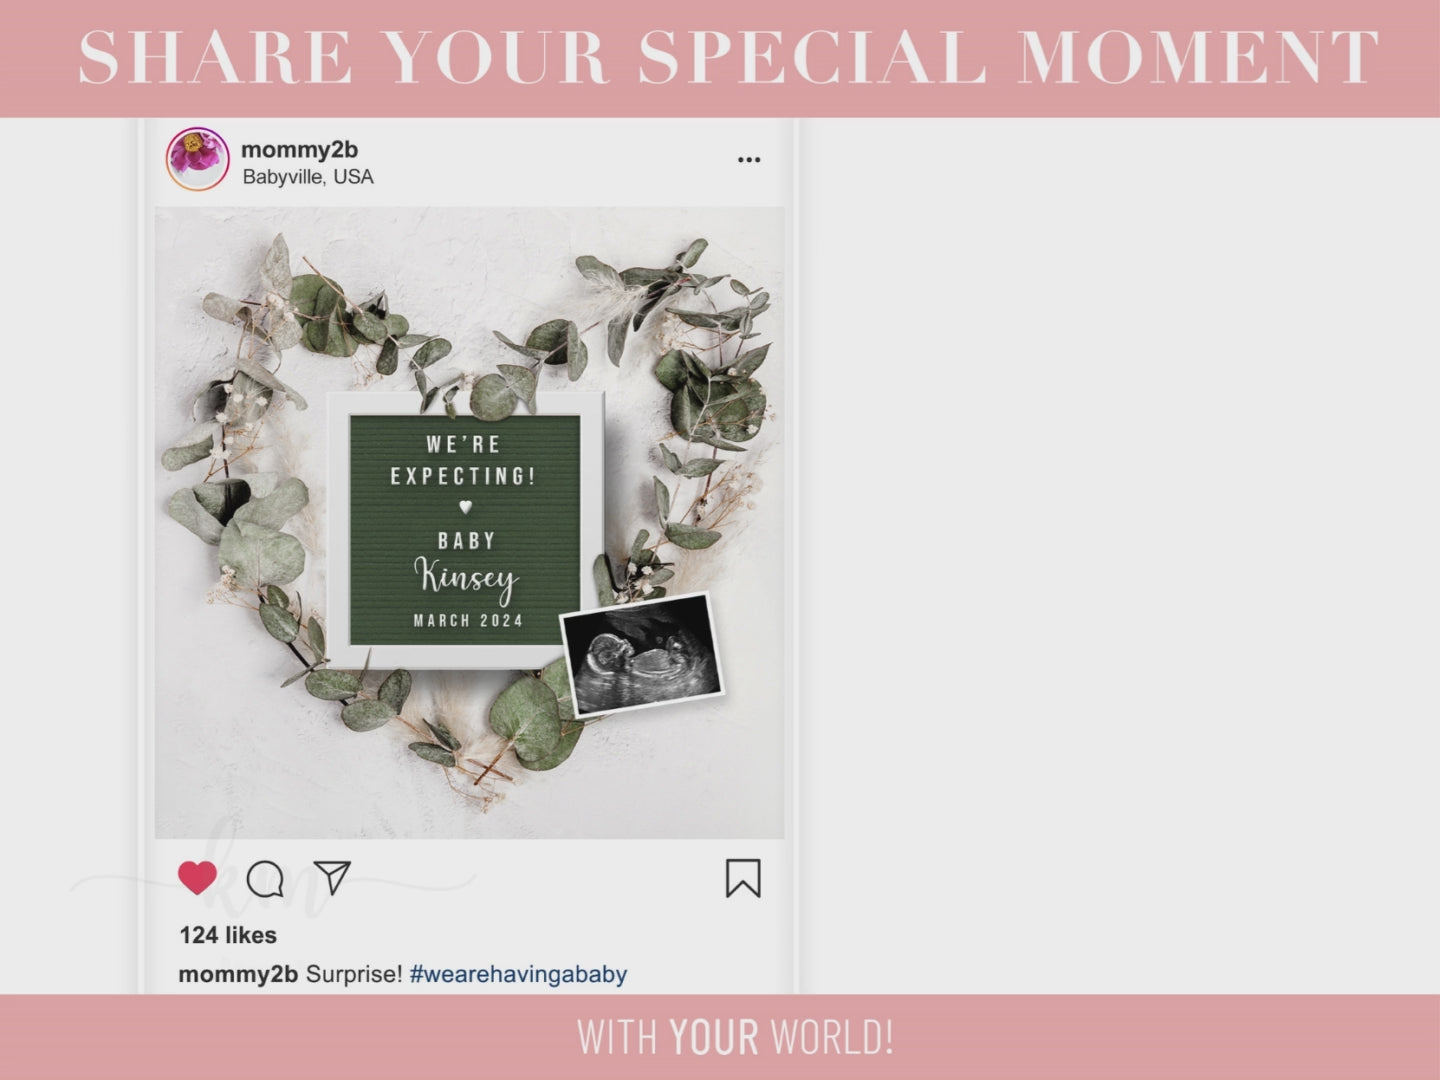The width and height of the screenshot is (1440, 1080).
Task: View the 124 likes list
Action: coord(228,935)
